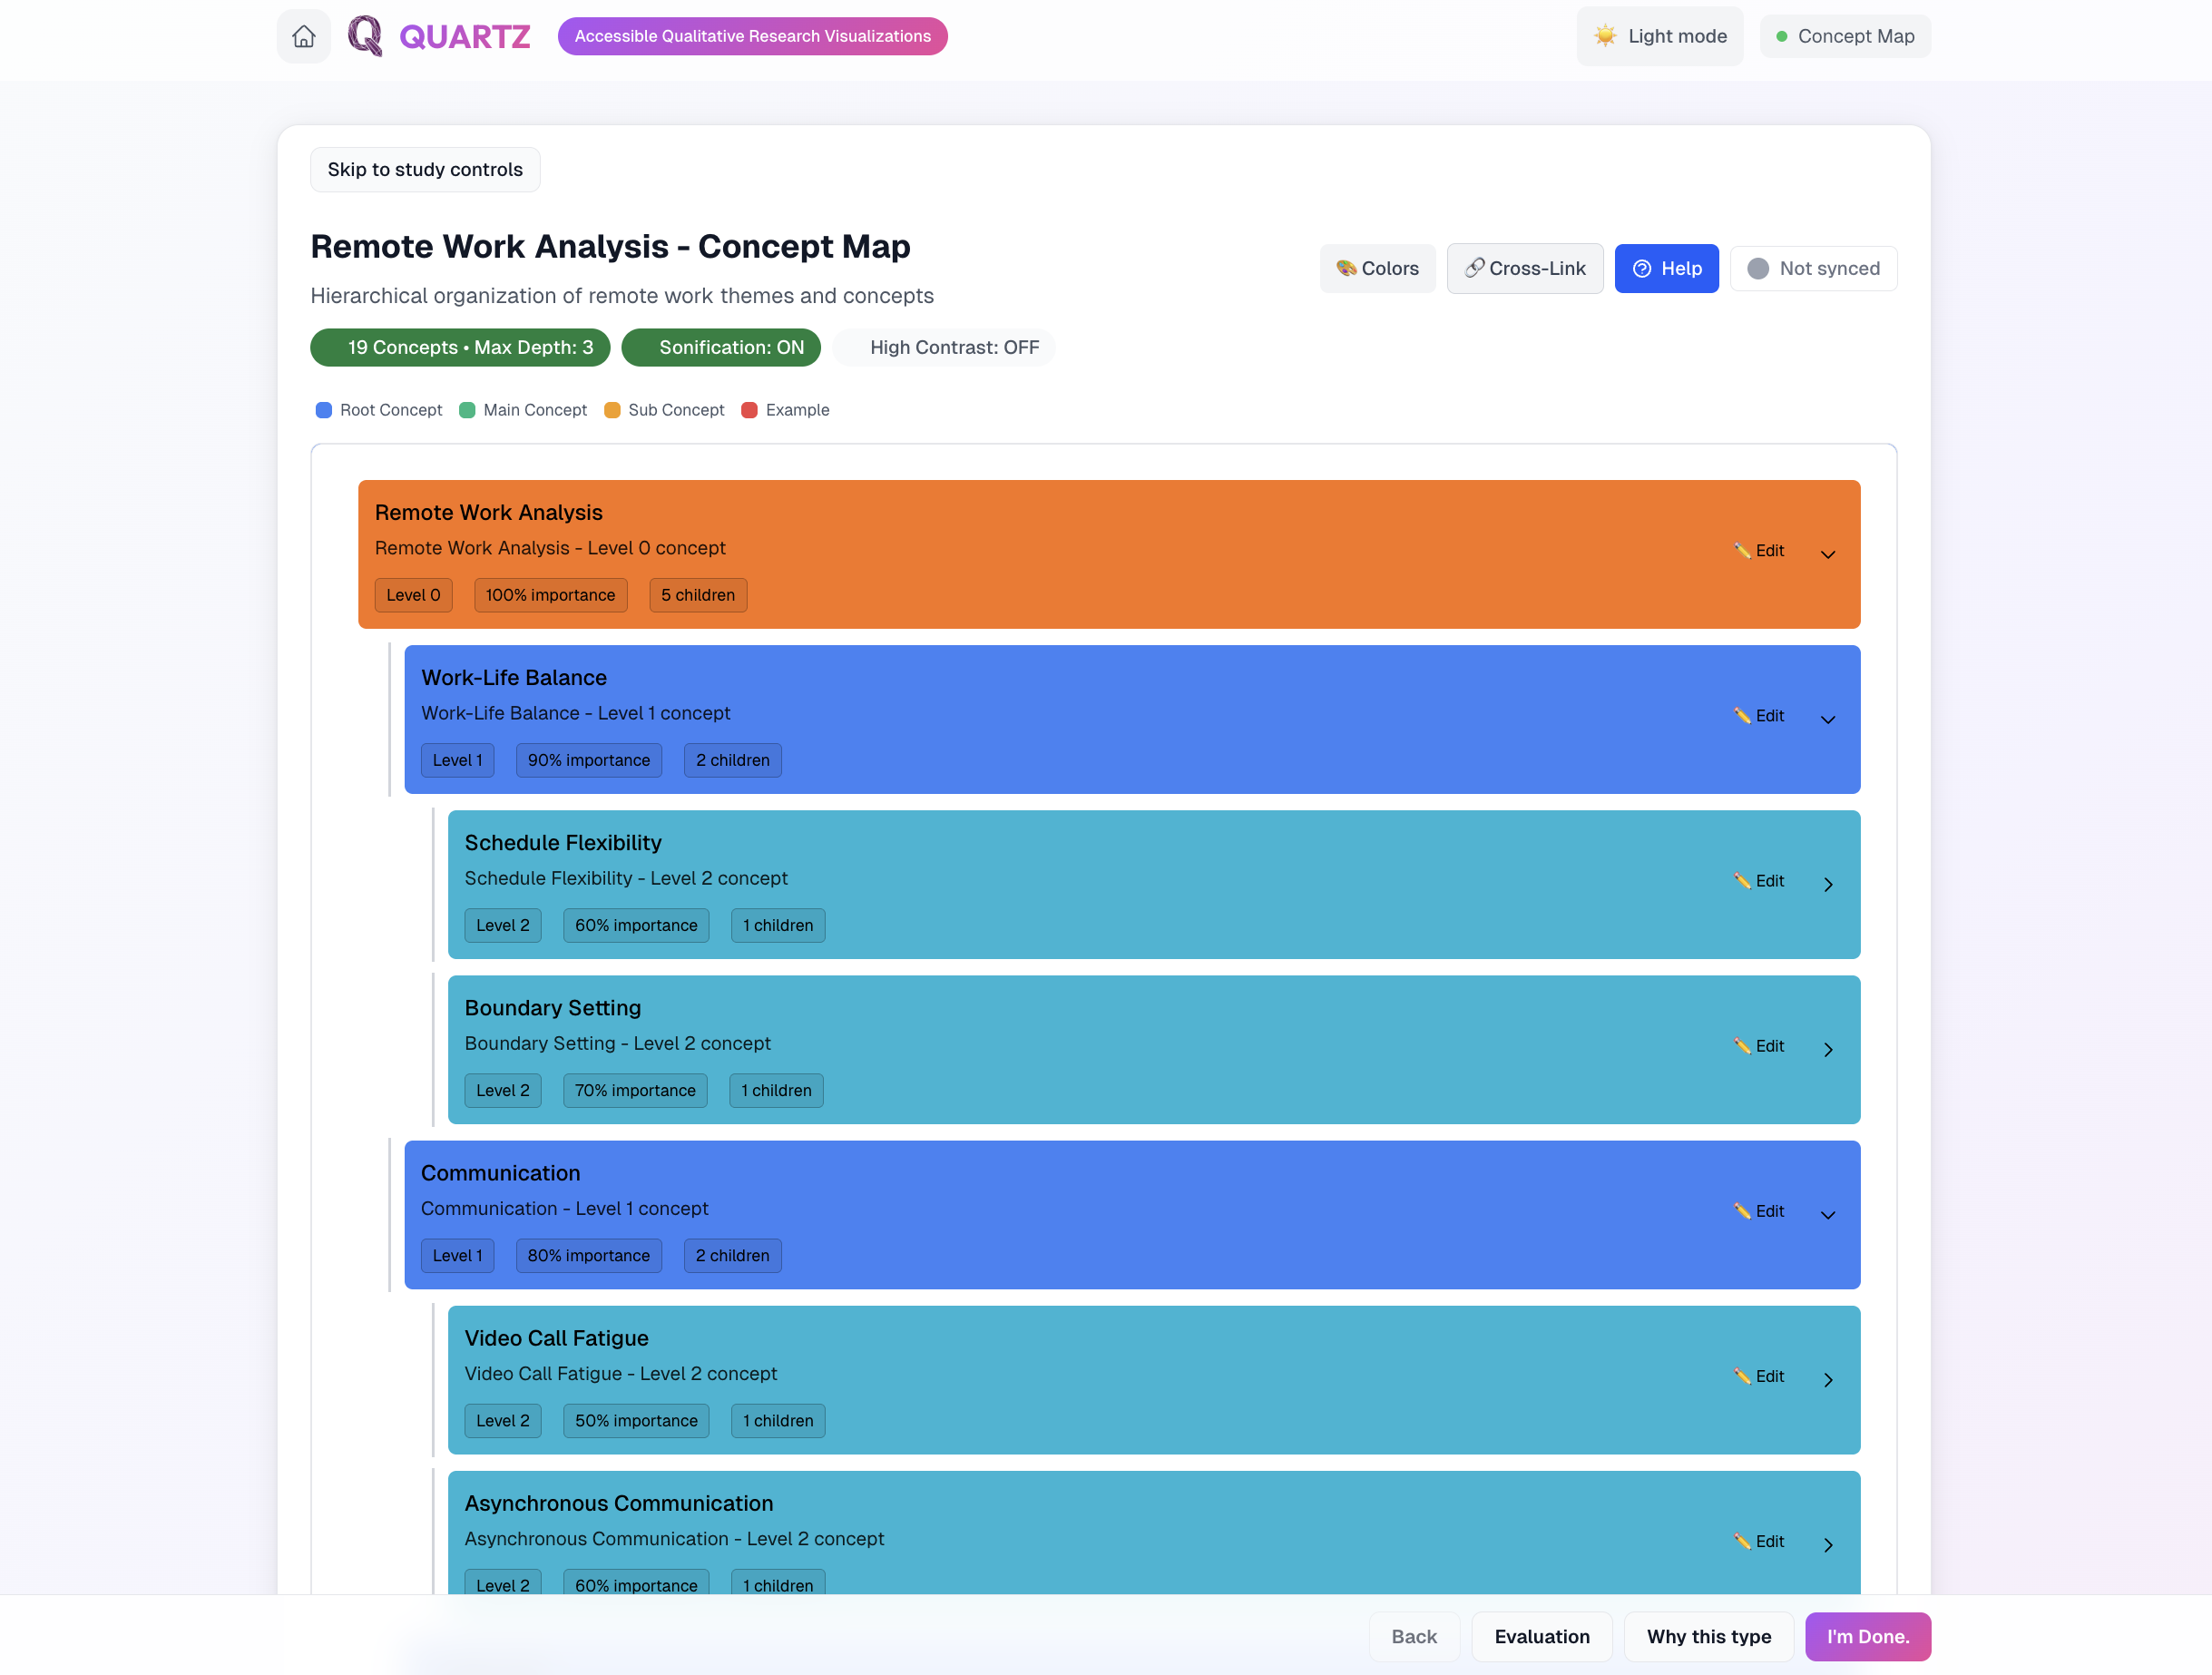Collapse Work-Life Balance chevron

pyautogui.click(x=1827, y=719)
